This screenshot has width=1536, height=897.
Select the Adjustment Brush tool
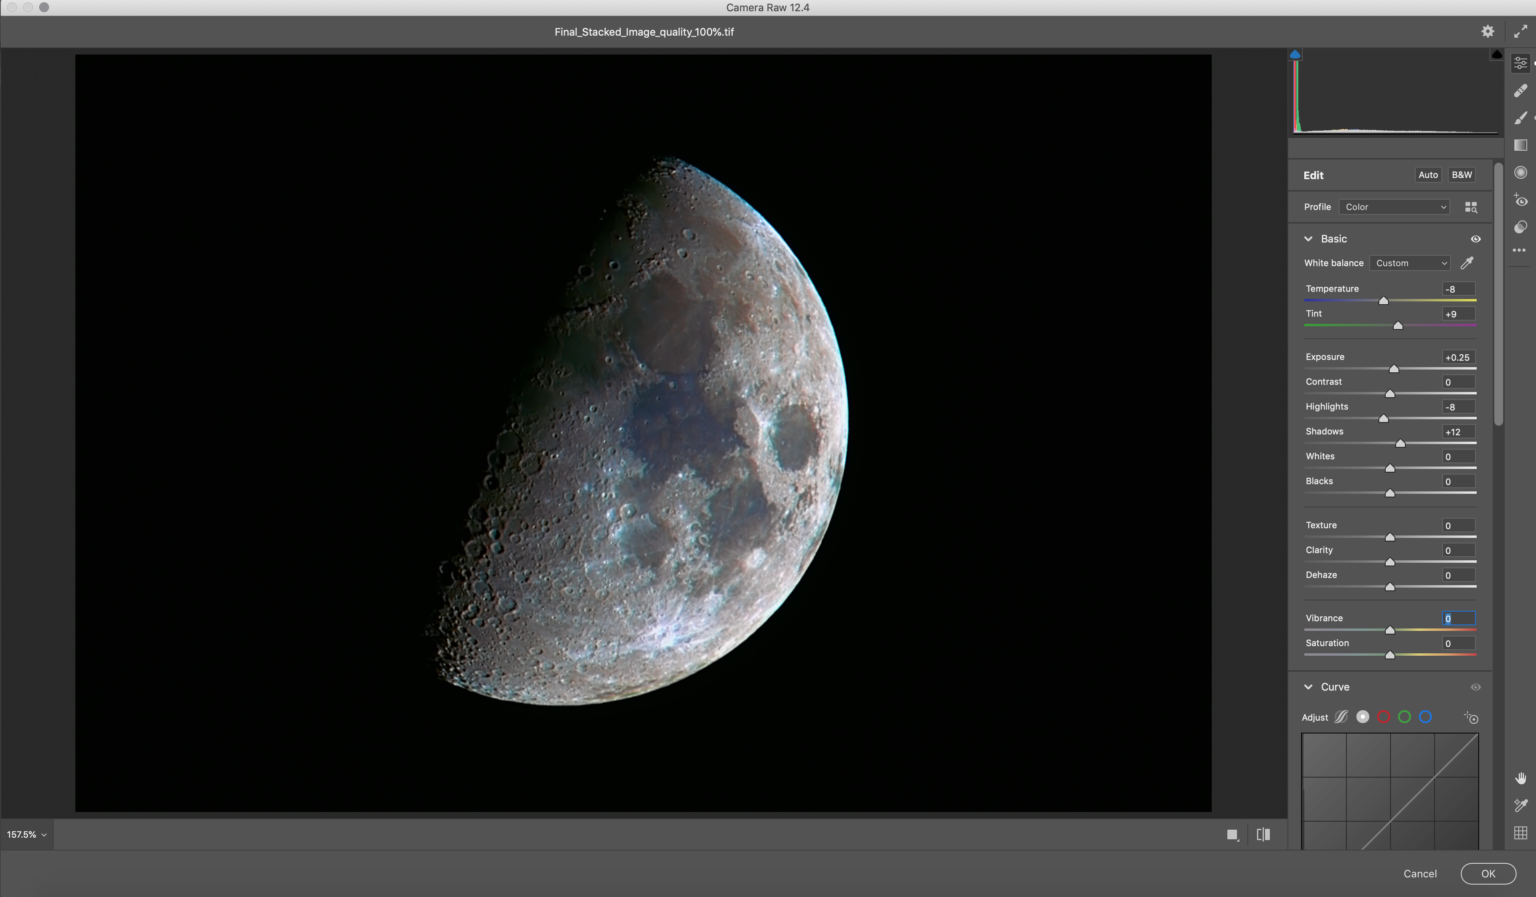(x=1520, y=118)
